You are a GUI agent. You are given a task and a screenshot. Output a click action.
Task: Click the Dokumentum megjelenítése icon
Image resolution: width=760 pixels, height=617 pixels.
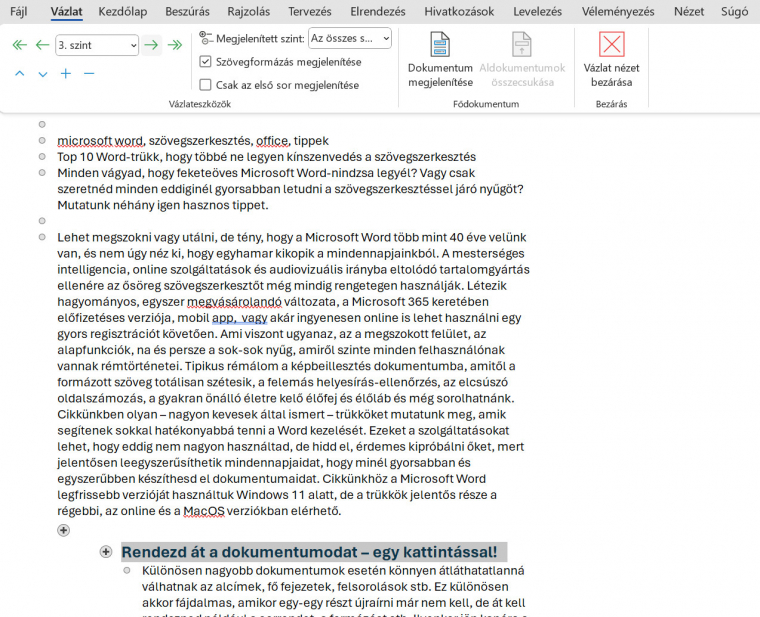coord(440,45)
